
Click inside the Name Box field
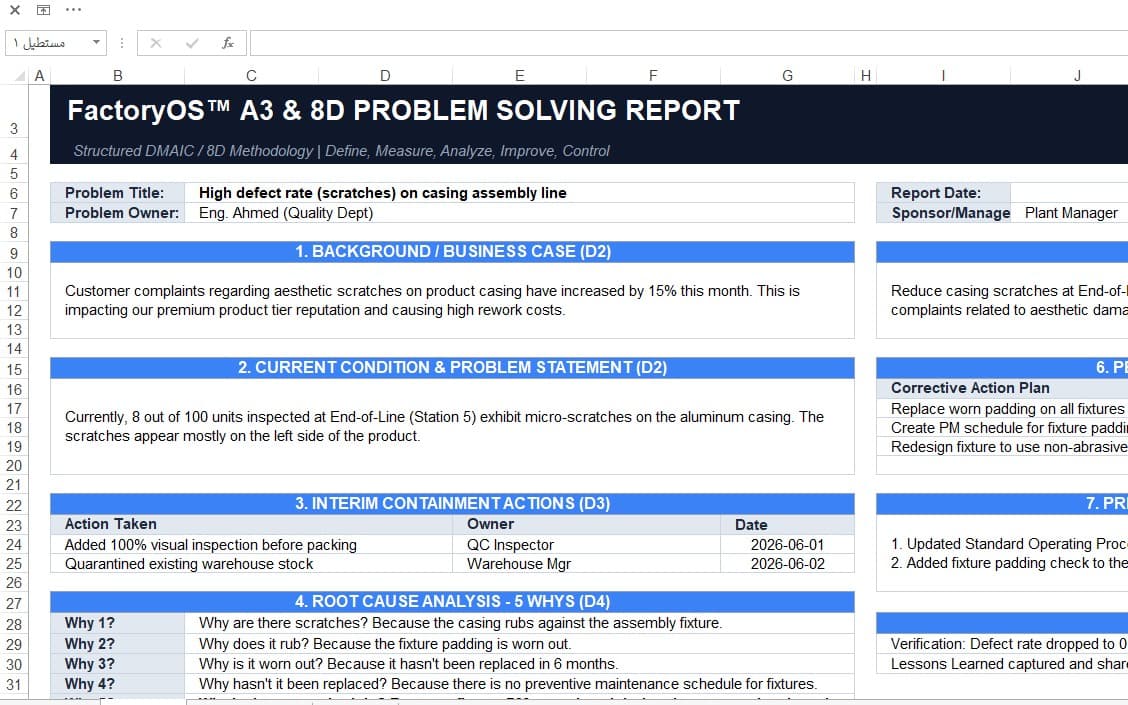(49, 43)
